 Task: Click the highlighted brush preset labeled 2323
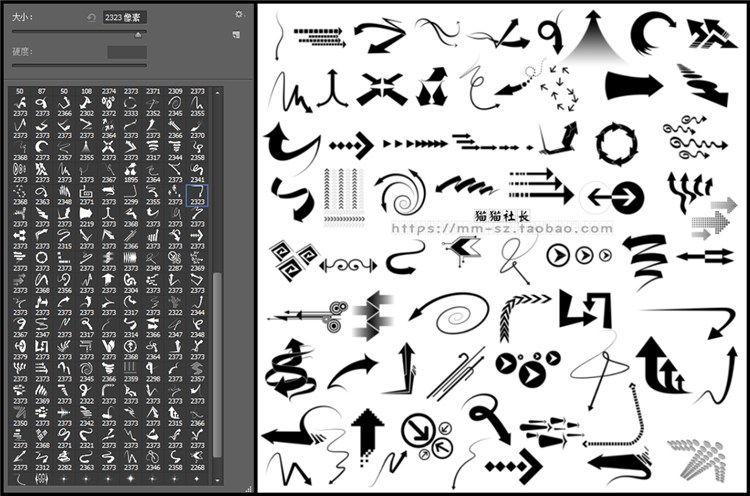coord(197,192)
